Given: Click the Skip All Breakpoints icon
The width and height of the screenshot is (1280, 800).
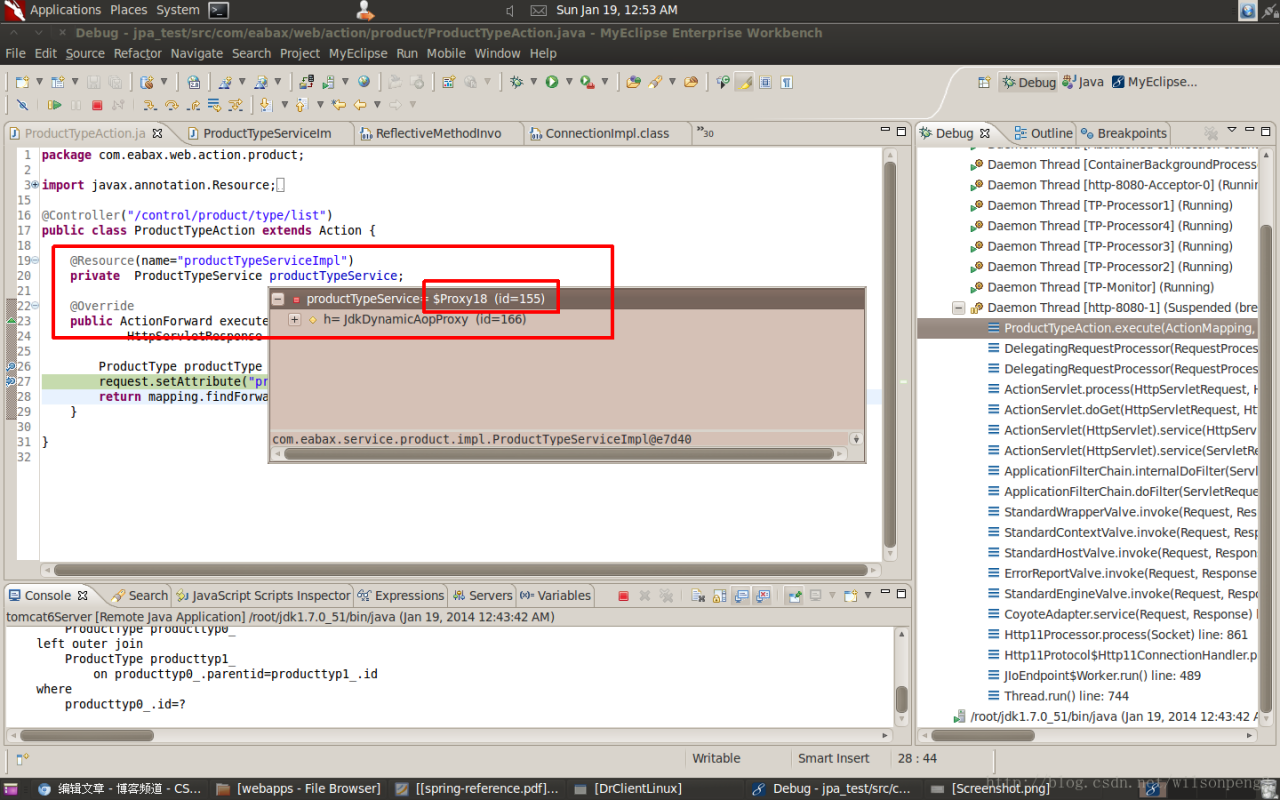Looking at the screenshot, I should click(x=22, y=105).
